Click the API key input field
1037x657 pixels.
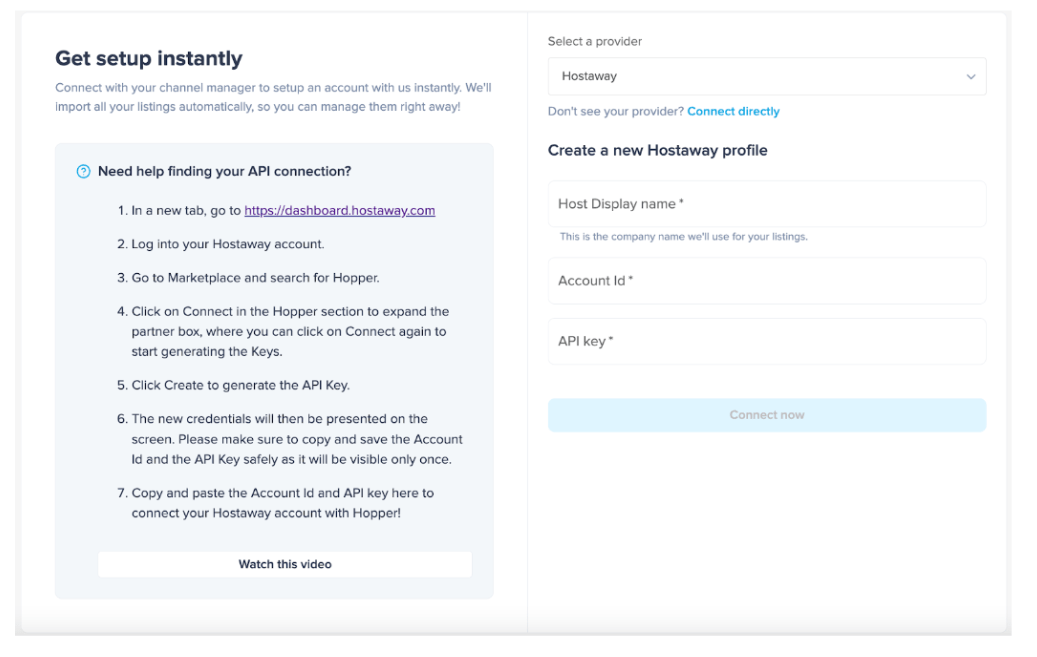(766, 341)
